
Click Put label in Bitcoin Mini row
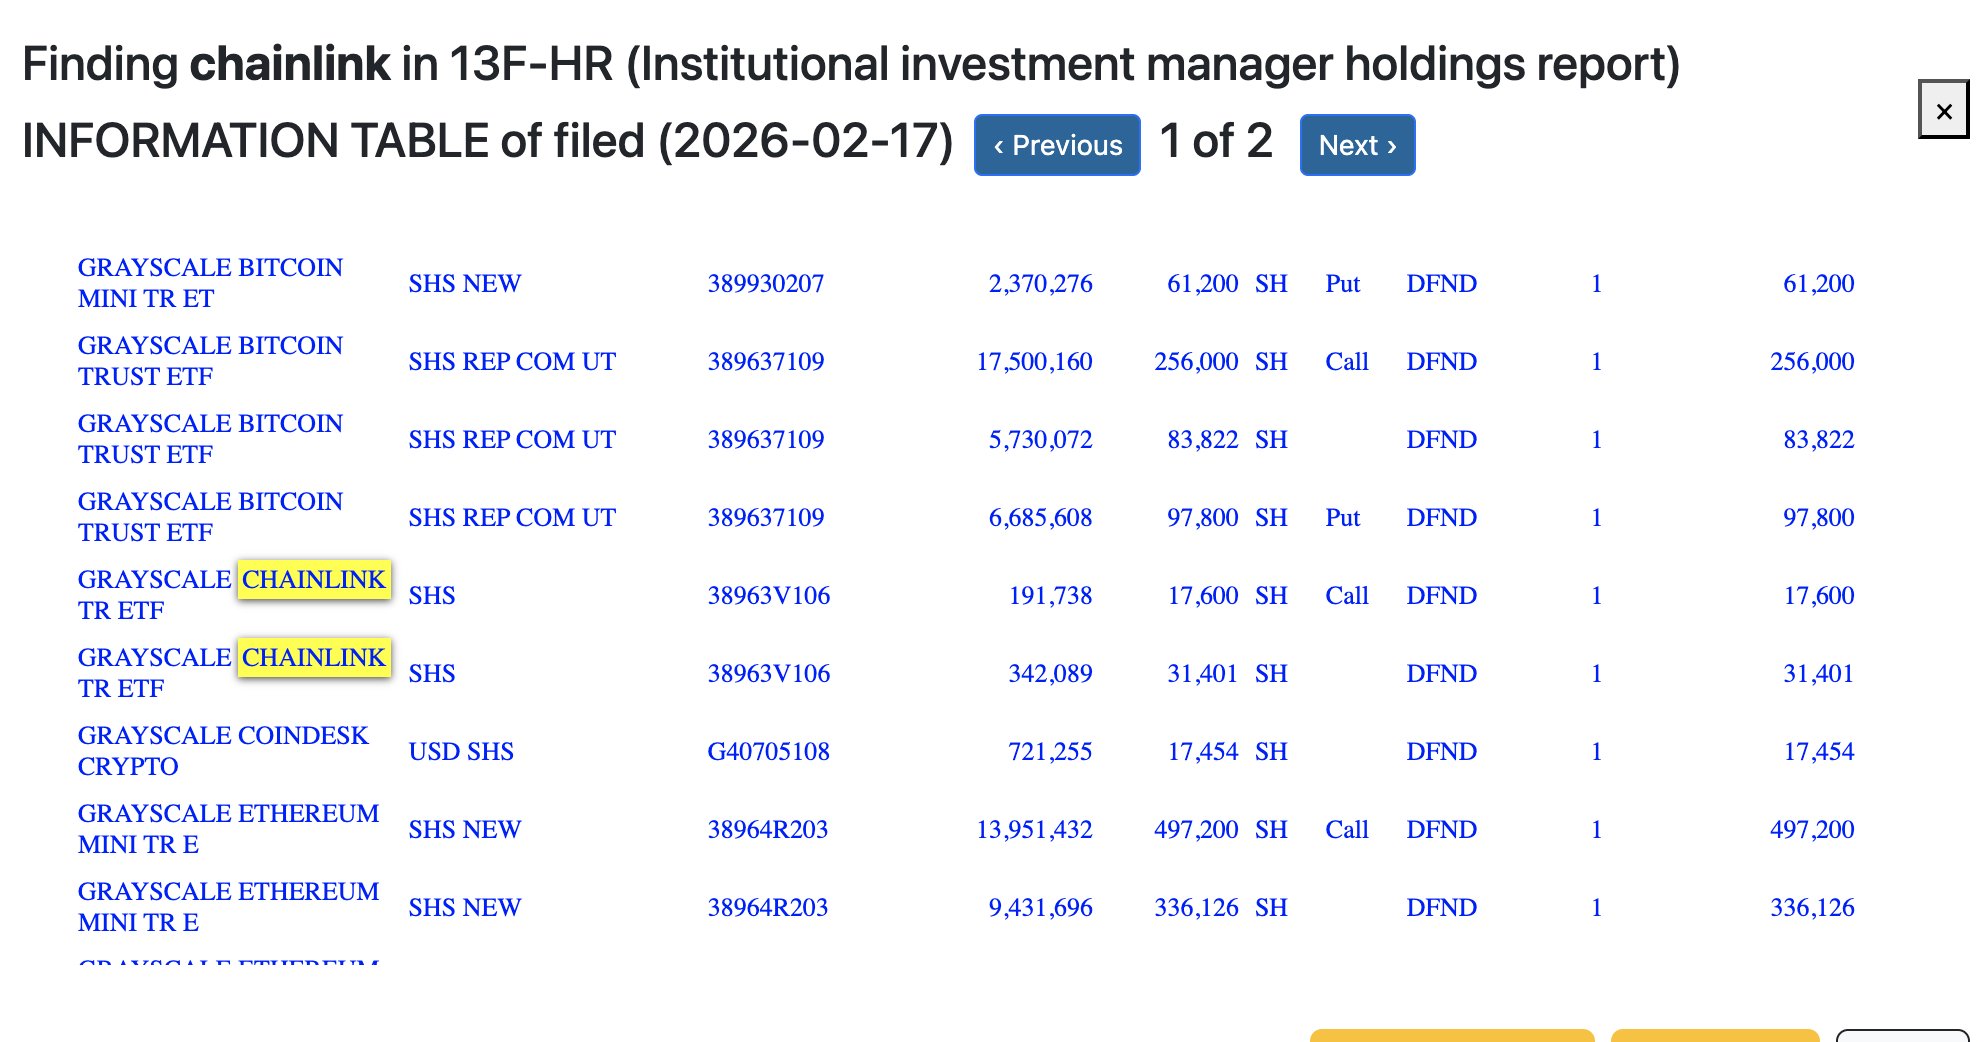click(x=1342, y=284)
